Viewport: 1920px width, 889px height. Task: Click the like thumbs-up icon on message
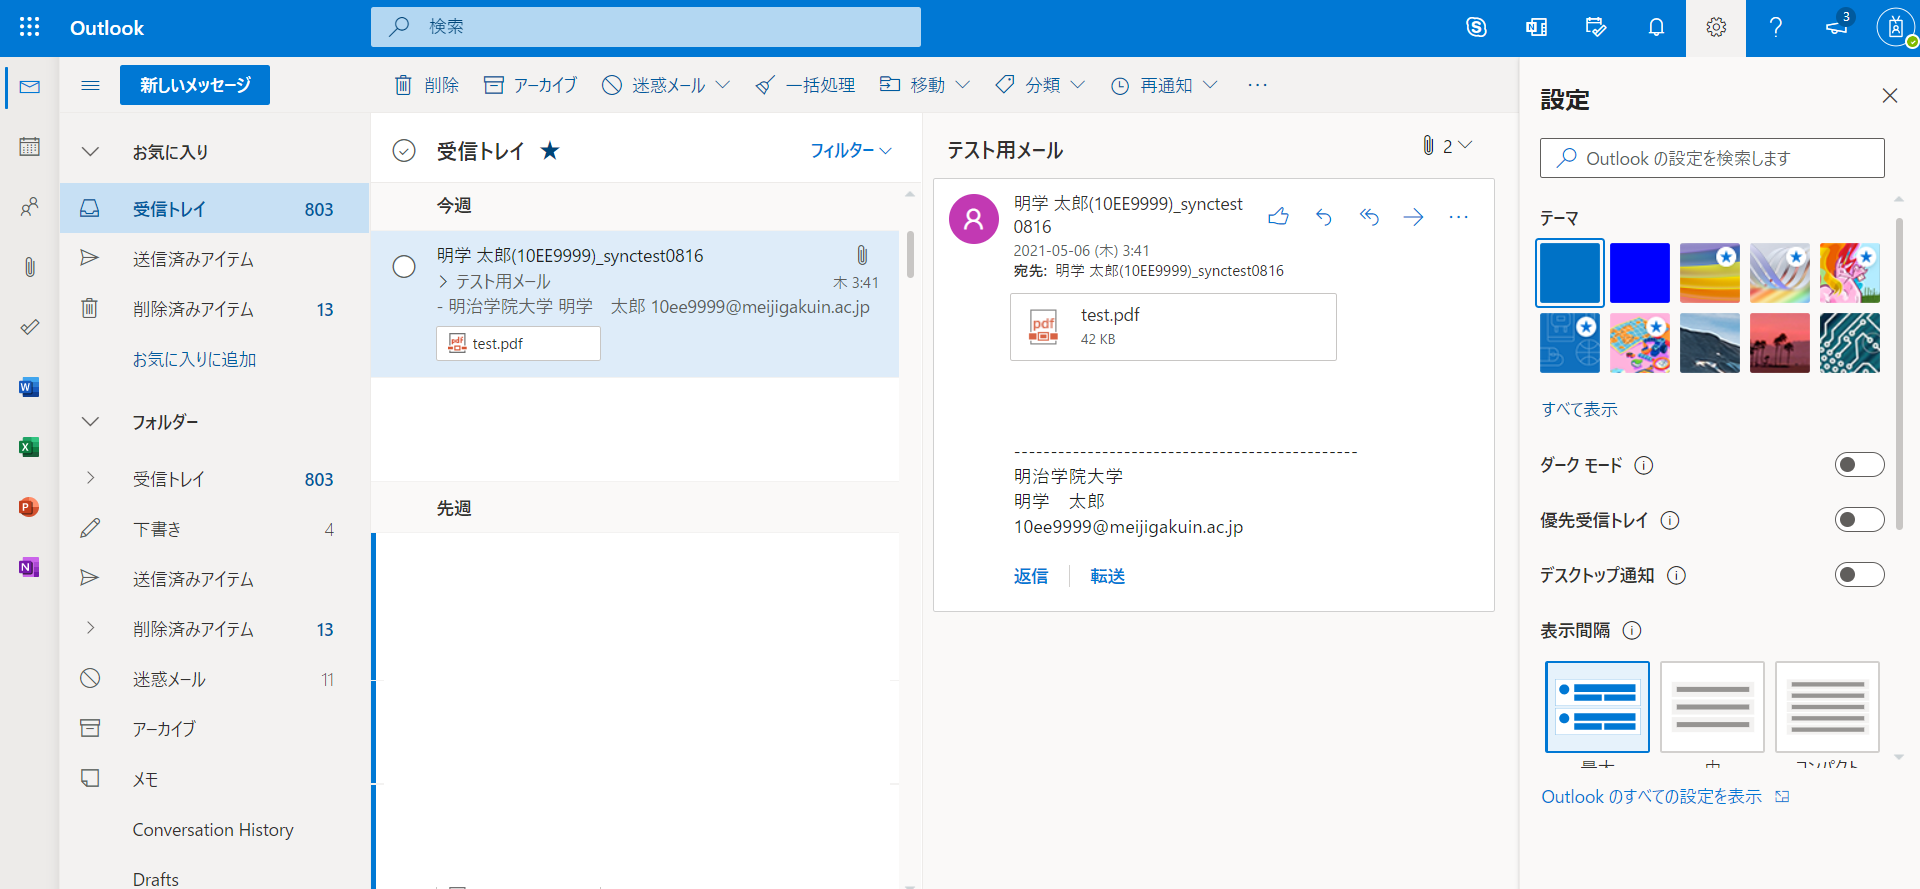coord(1278,217)
